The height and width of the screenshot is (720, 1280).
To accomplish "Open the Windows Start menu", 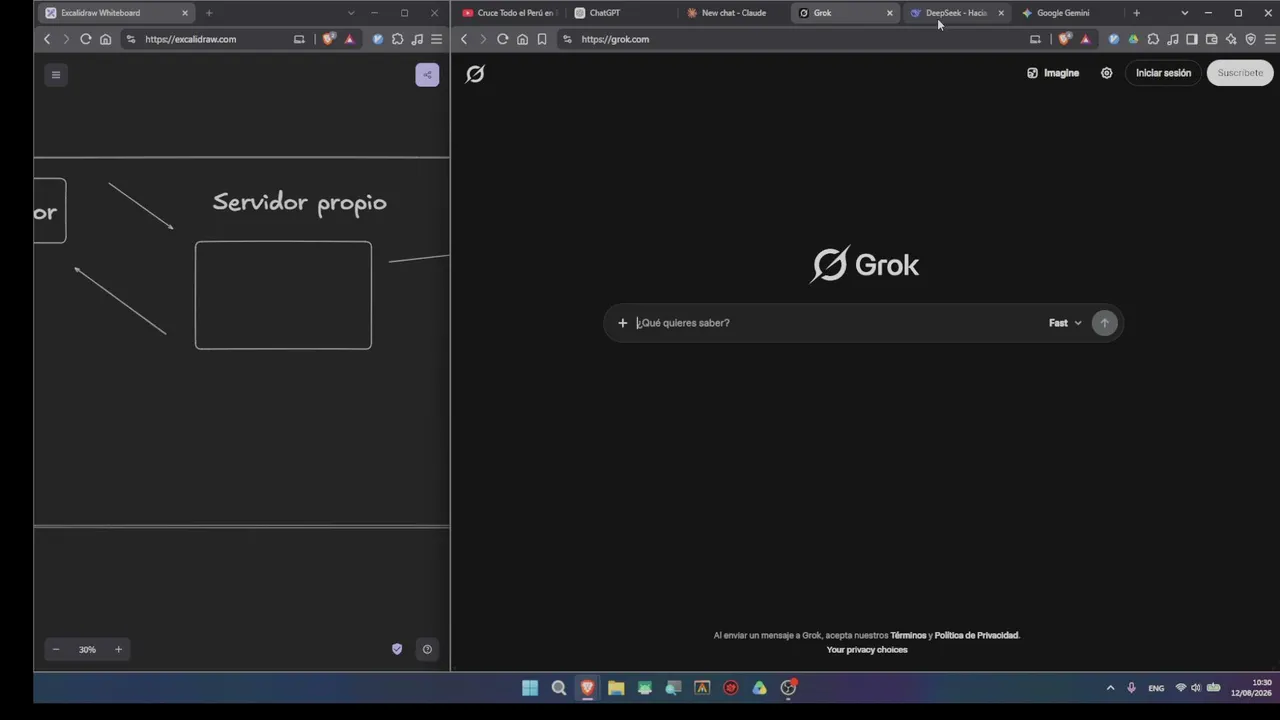I will coord(530,688).
